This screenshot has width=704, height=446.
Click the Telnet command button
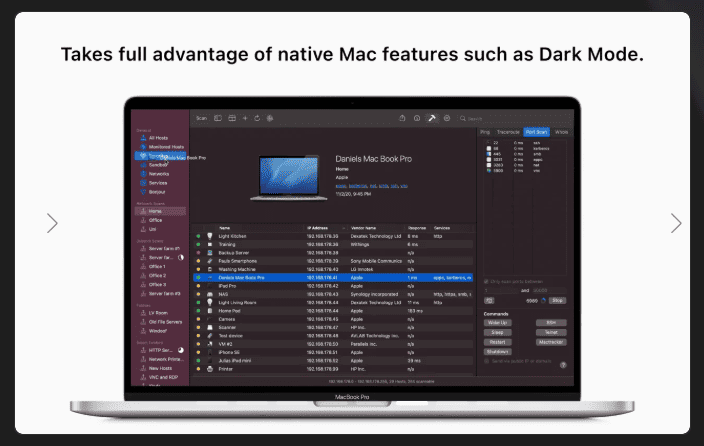pyautogui.click(x=551, y=332)
